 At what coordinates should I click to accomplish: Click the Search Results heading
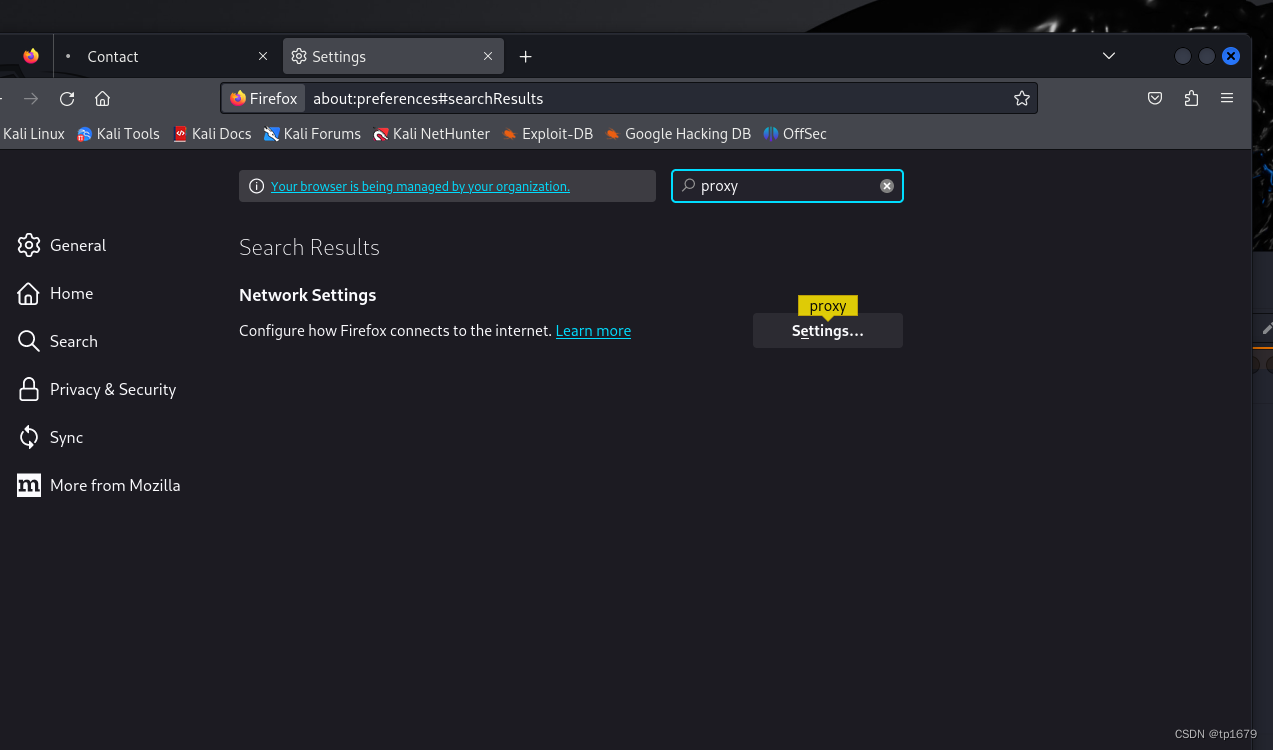309,247
